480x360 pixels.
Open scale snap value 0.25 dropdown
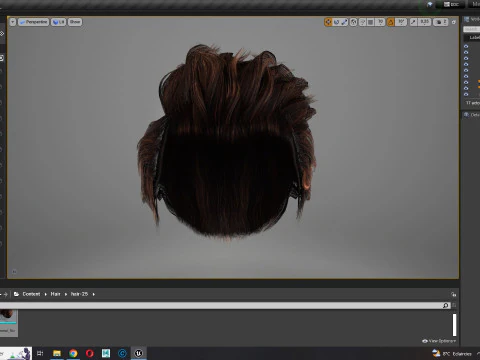tap(424, 22)
